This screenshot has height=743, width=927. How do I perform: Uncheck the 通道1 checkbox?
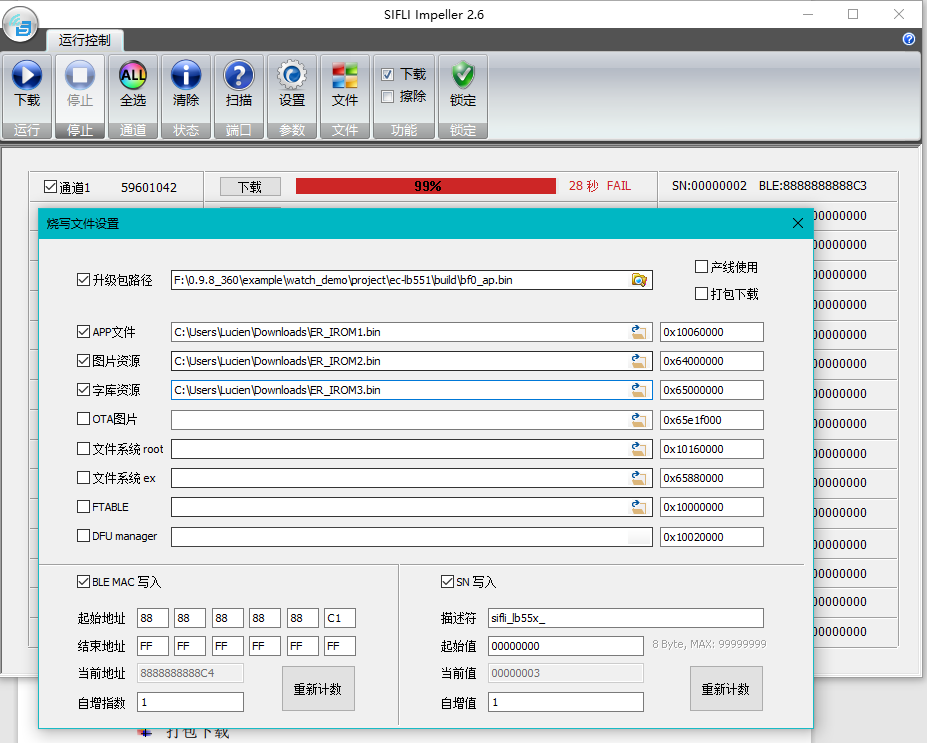point(50,187)
